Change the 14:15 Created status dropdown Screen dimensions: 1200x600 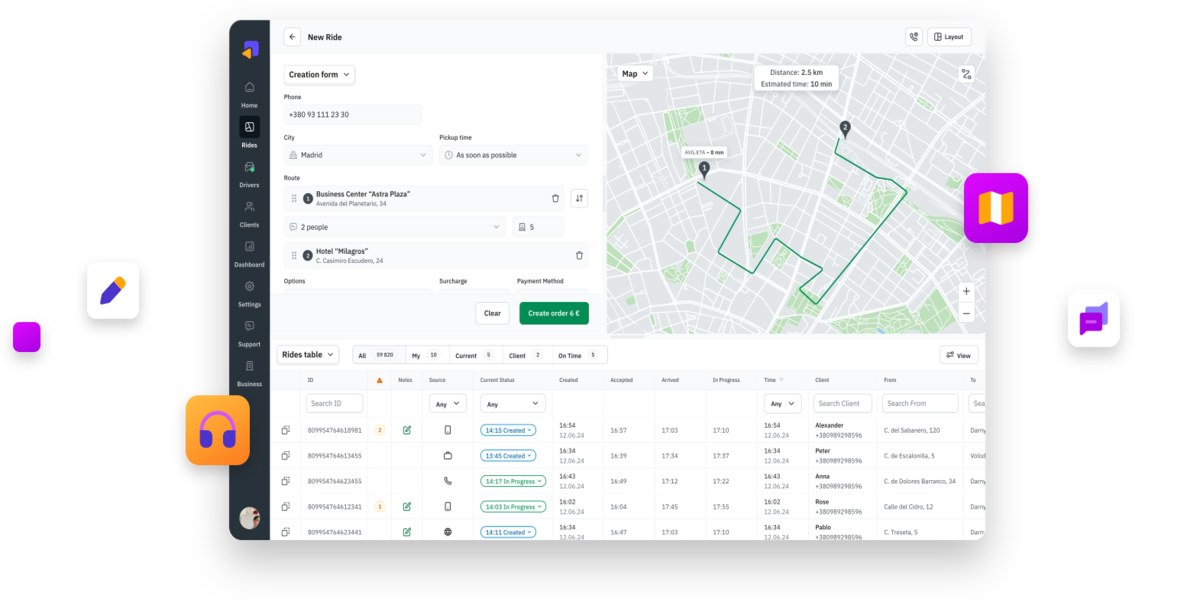click(508, 429)
